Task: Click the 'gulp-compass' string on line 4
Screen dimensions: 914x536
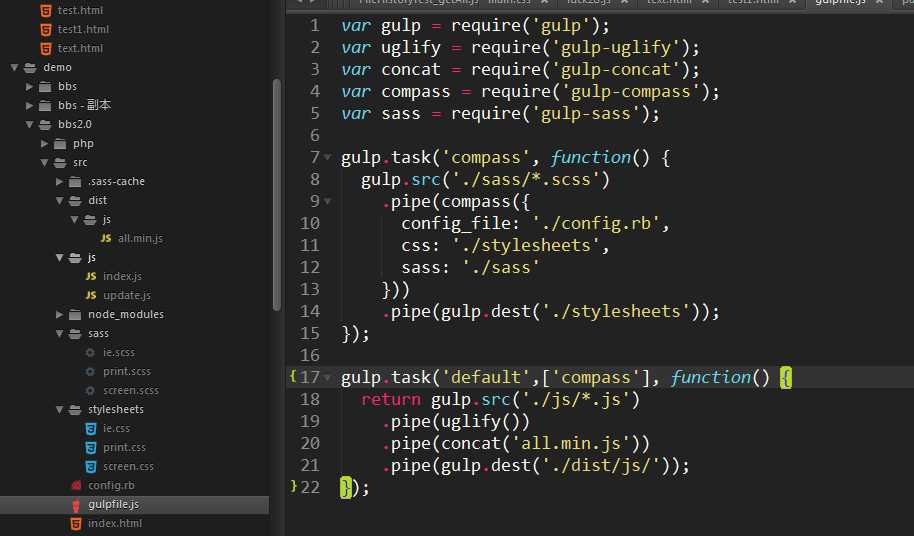Action: coord(631,91)
